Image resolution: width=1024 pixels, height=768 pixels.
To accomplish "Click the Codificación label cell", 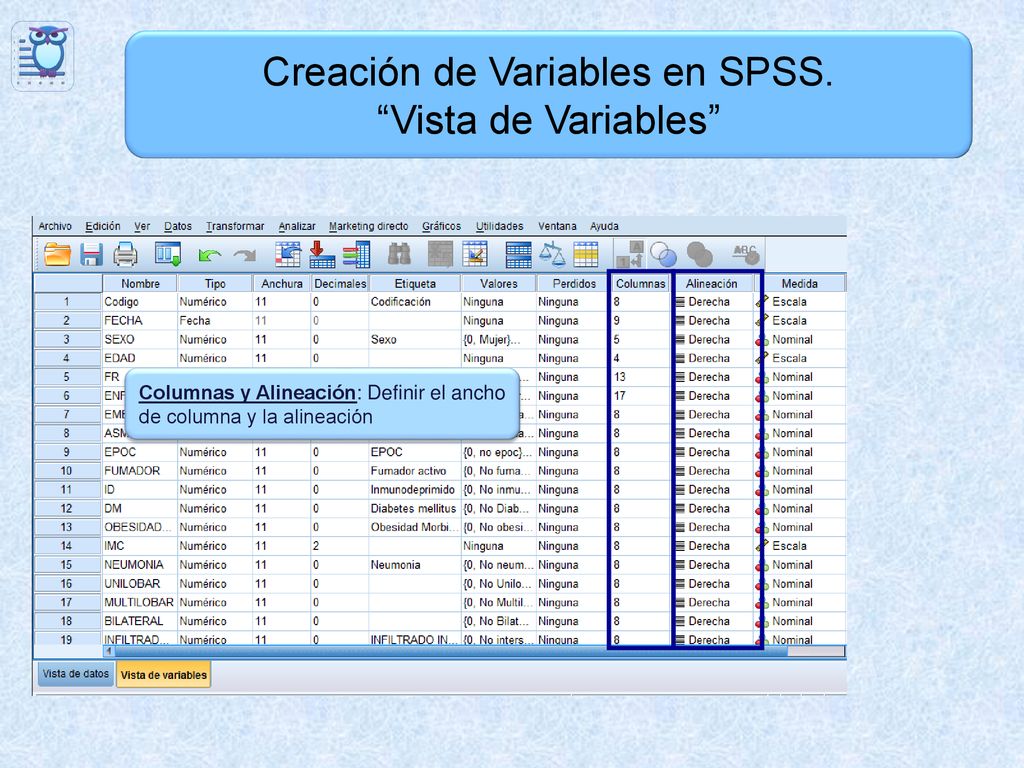I will tap(415, 302).
